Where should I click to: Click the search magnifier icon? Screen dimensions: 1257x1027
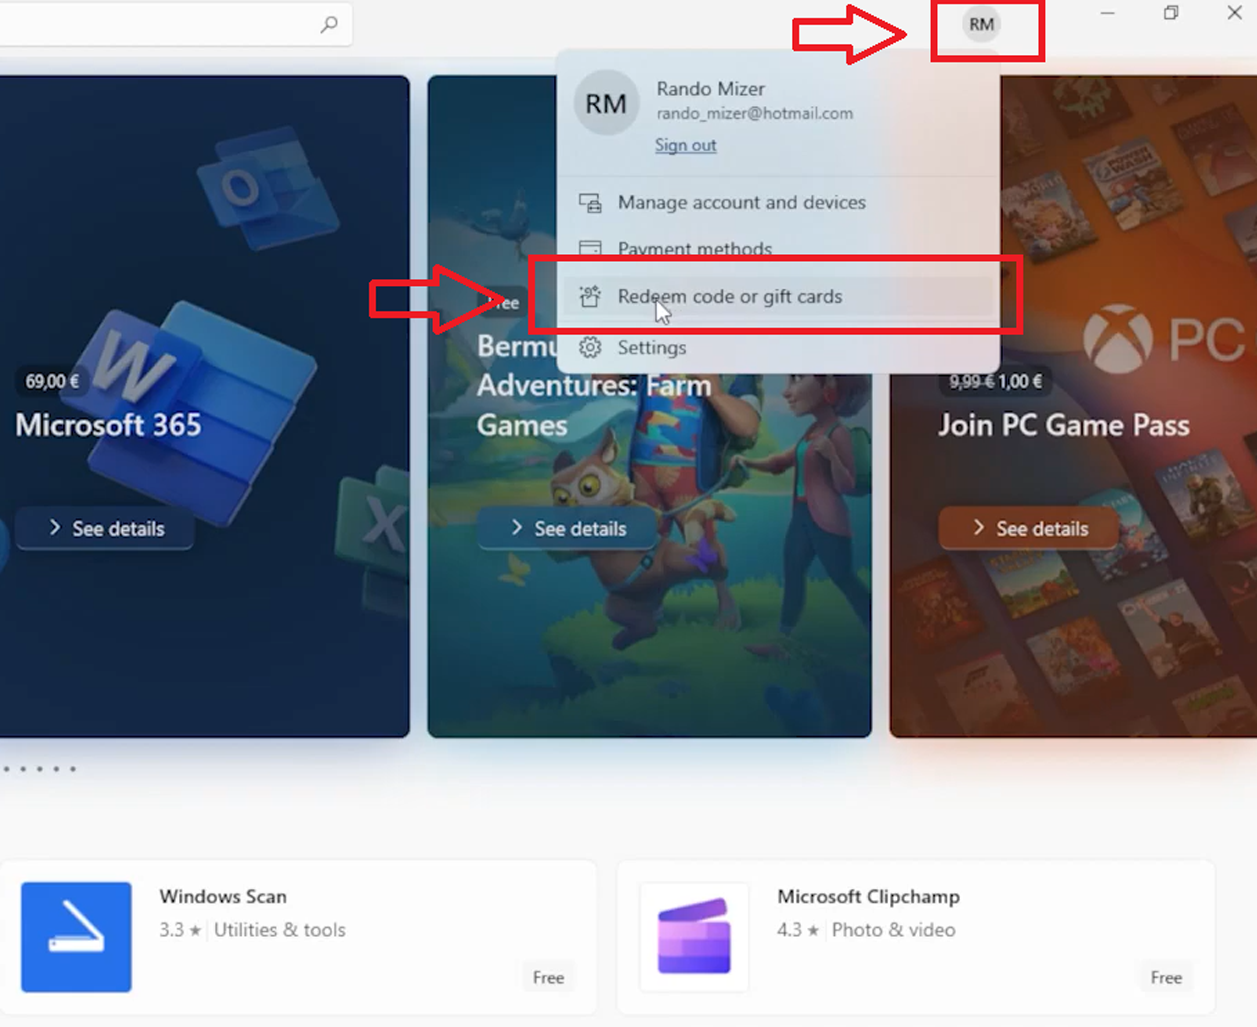(x=329, y=24)
